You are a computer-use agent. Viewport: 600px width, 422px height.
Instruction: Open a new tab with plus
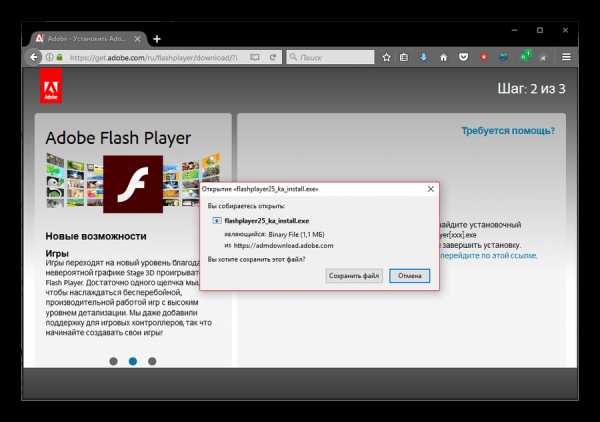click(x=157, y=39)
